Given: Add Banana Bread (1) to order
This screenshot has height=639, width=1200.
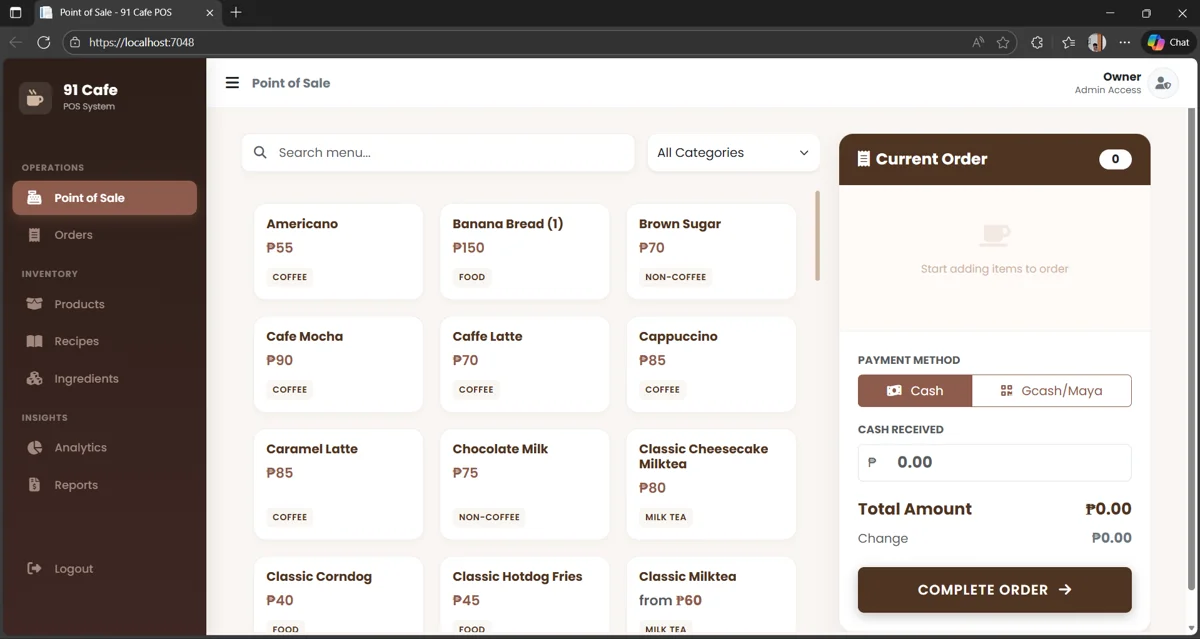Looking at the screenshot, I should (524, 251).
